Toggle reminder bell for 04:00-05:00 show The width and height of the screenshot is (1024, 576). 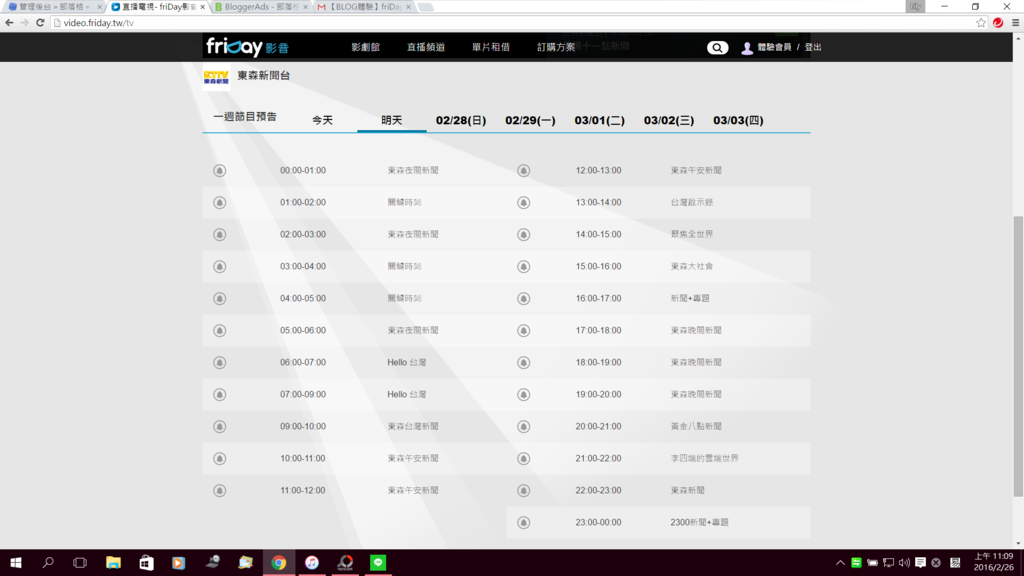click(x=219, y=298)
